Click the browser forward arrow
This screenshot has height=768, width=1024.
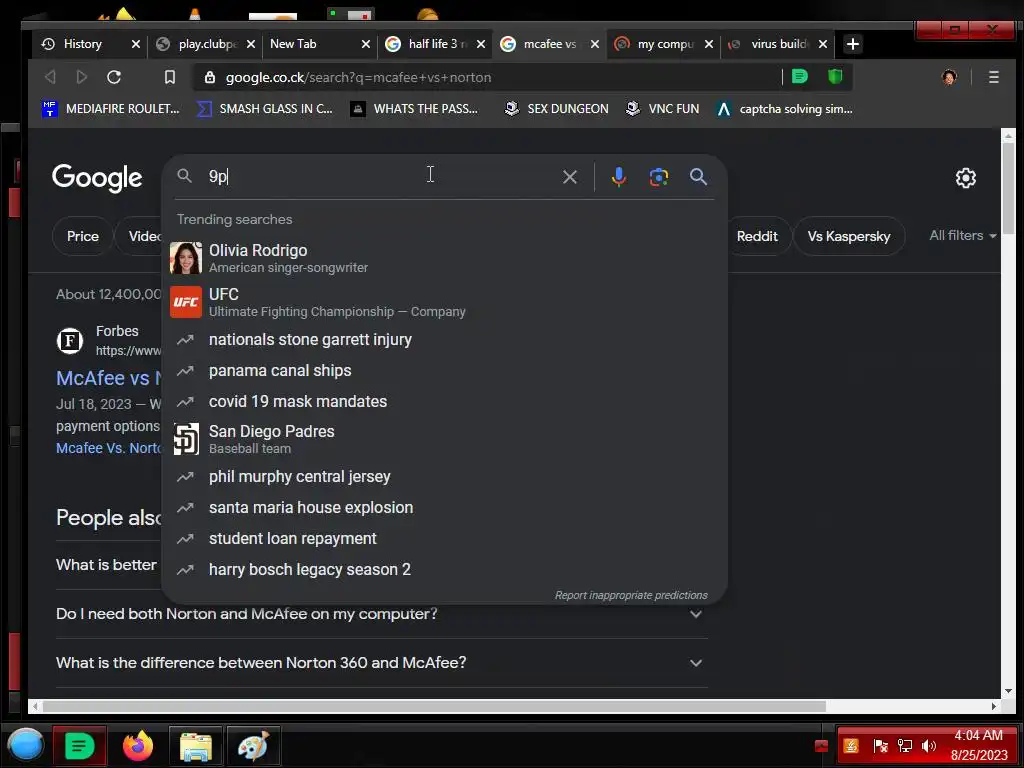click(82, 77)
